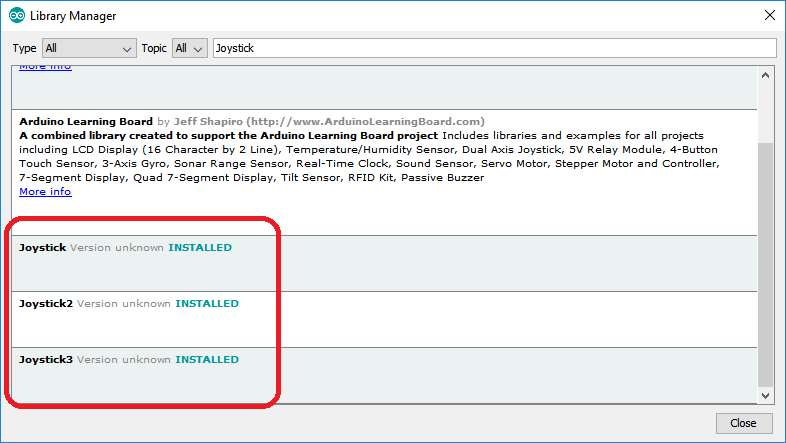The width and height of the screenshot is (786, 443).
Task: Click the Joystick search field
Action: coord(494,48)
